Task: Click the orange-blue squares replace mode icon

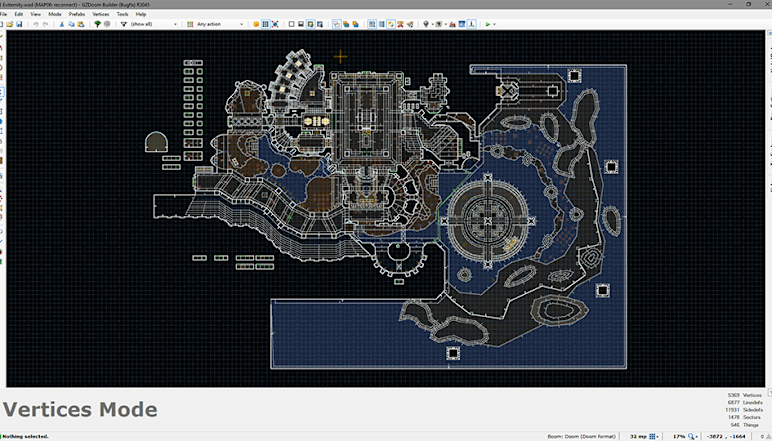Action: coord(355,24)
